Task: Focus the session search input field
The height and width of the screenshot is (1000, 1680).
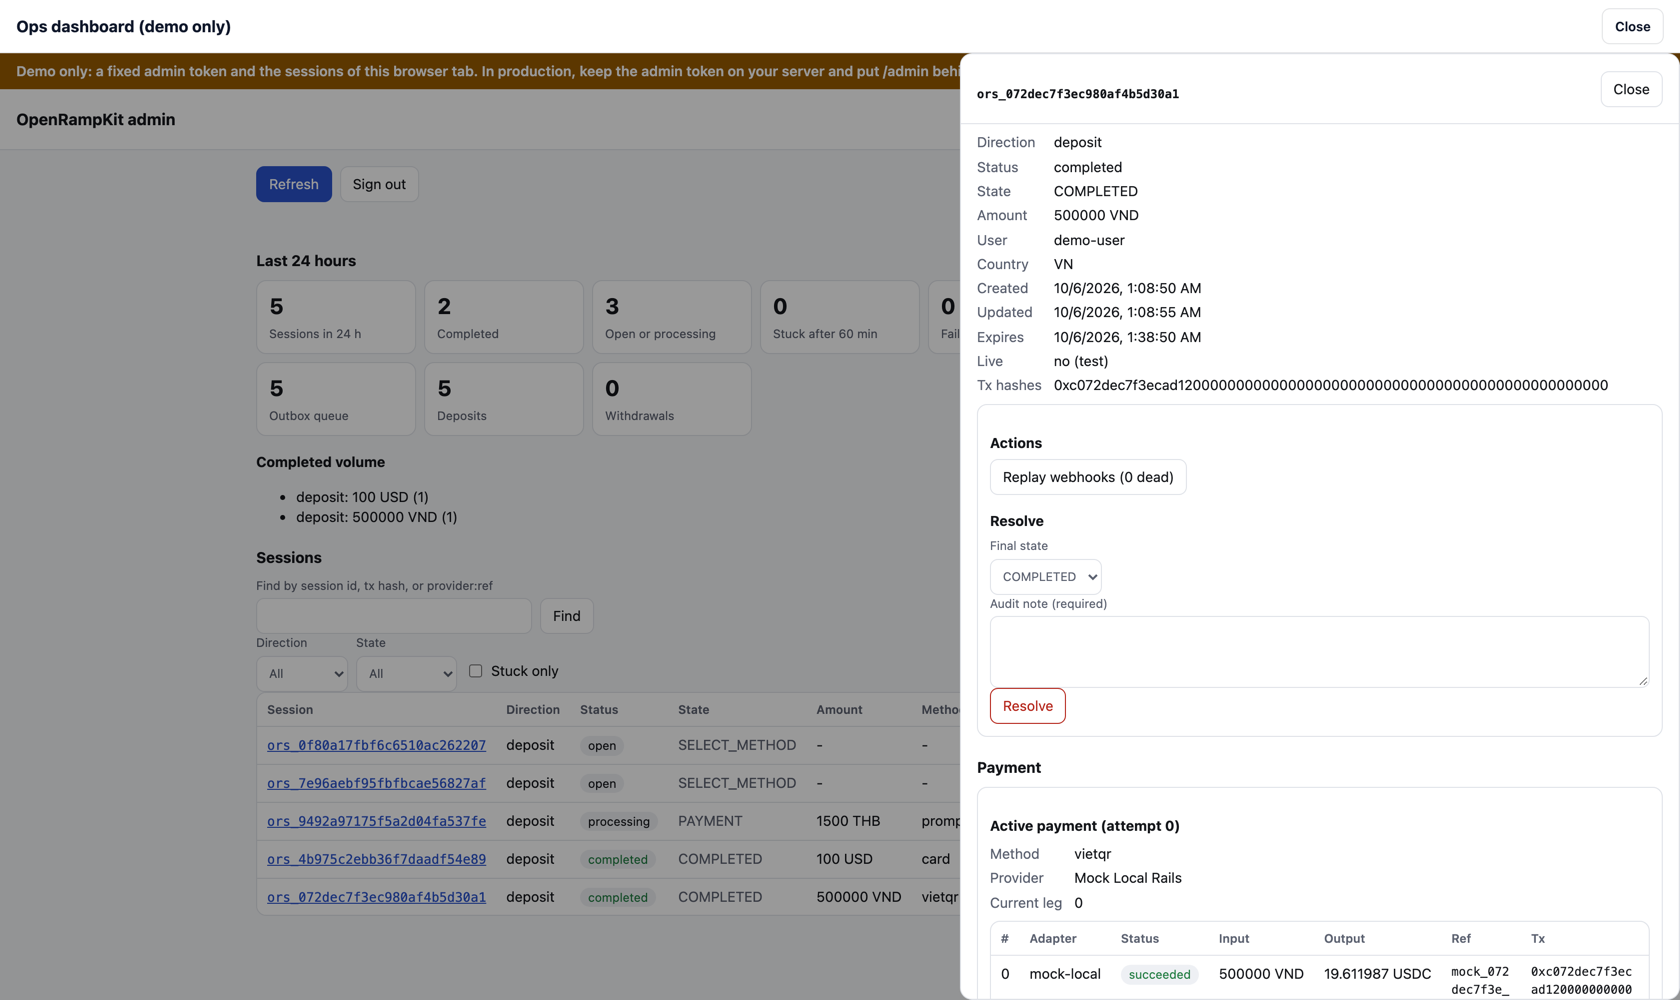Action: (394, 616)
